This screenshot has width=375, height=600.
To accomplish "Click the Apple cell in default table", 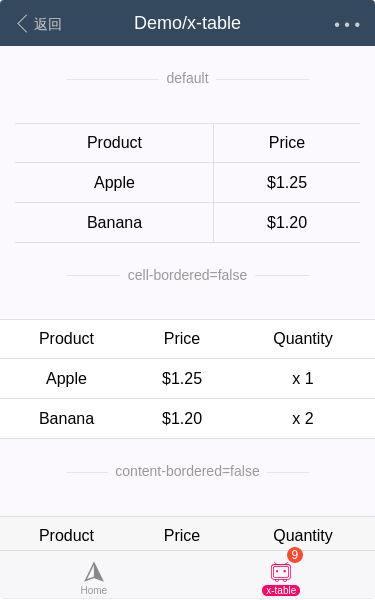I will pyautogui.click(x=114, y=183).
